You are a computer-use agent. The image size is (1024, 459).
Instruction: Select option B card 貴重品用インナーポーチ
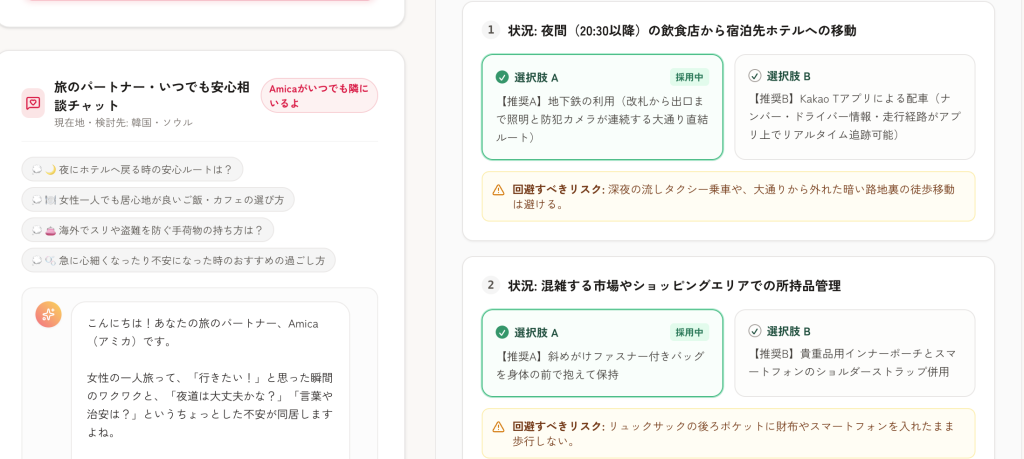854,353
